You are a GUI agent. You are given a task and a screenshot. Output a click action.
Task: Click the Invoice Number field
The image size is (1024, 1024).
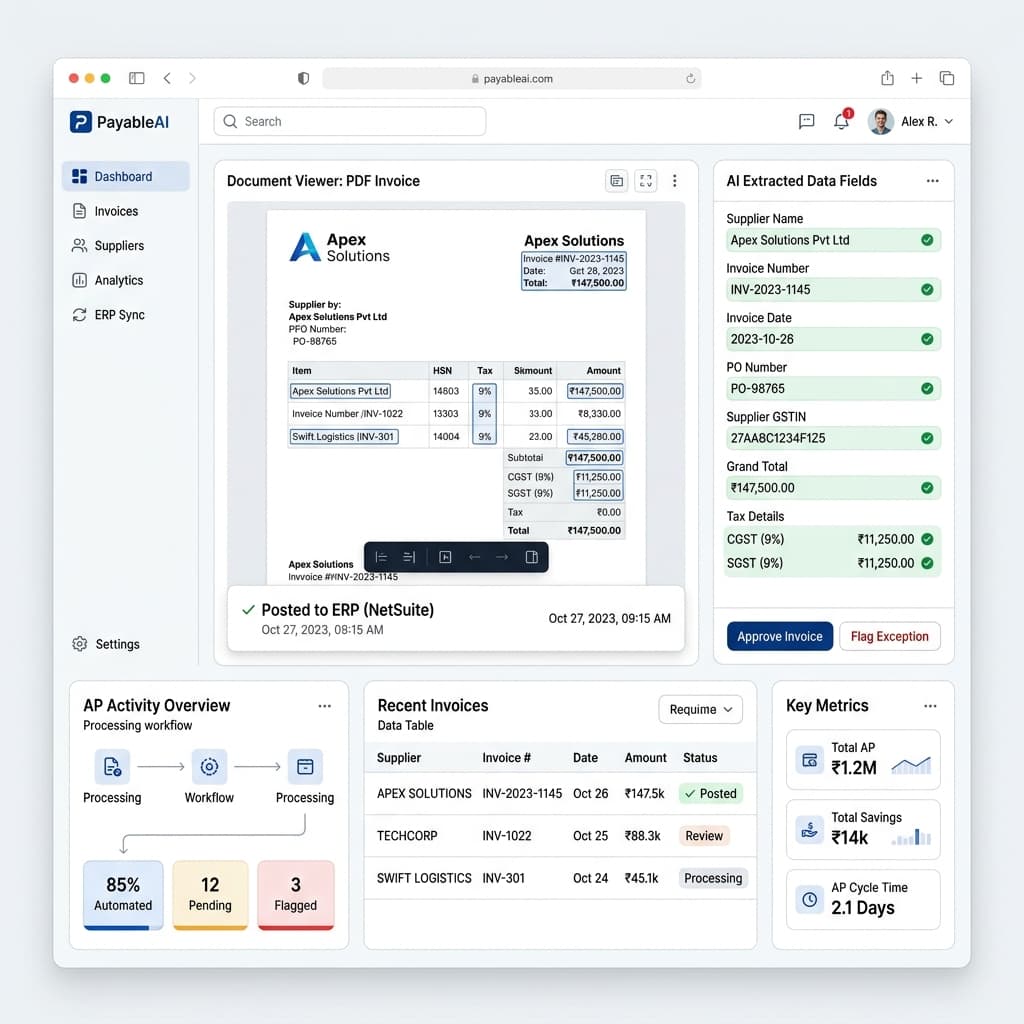[x=833, y=289]
